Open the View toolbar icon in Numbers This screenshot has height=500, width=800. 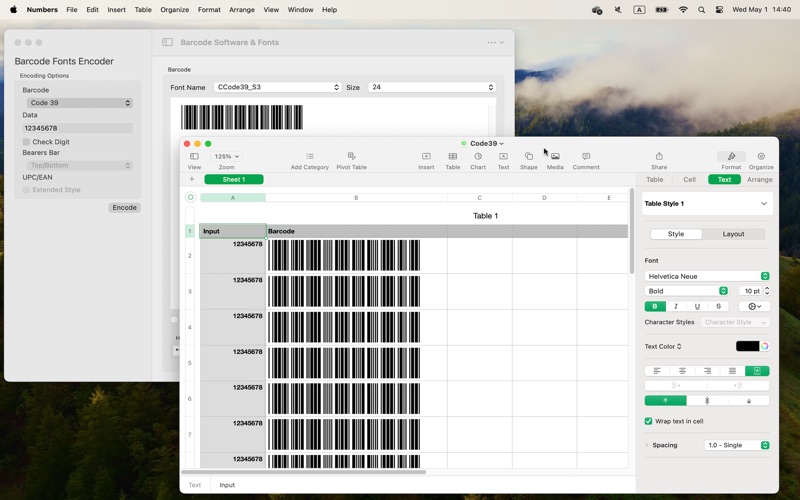tap(194, 156)
